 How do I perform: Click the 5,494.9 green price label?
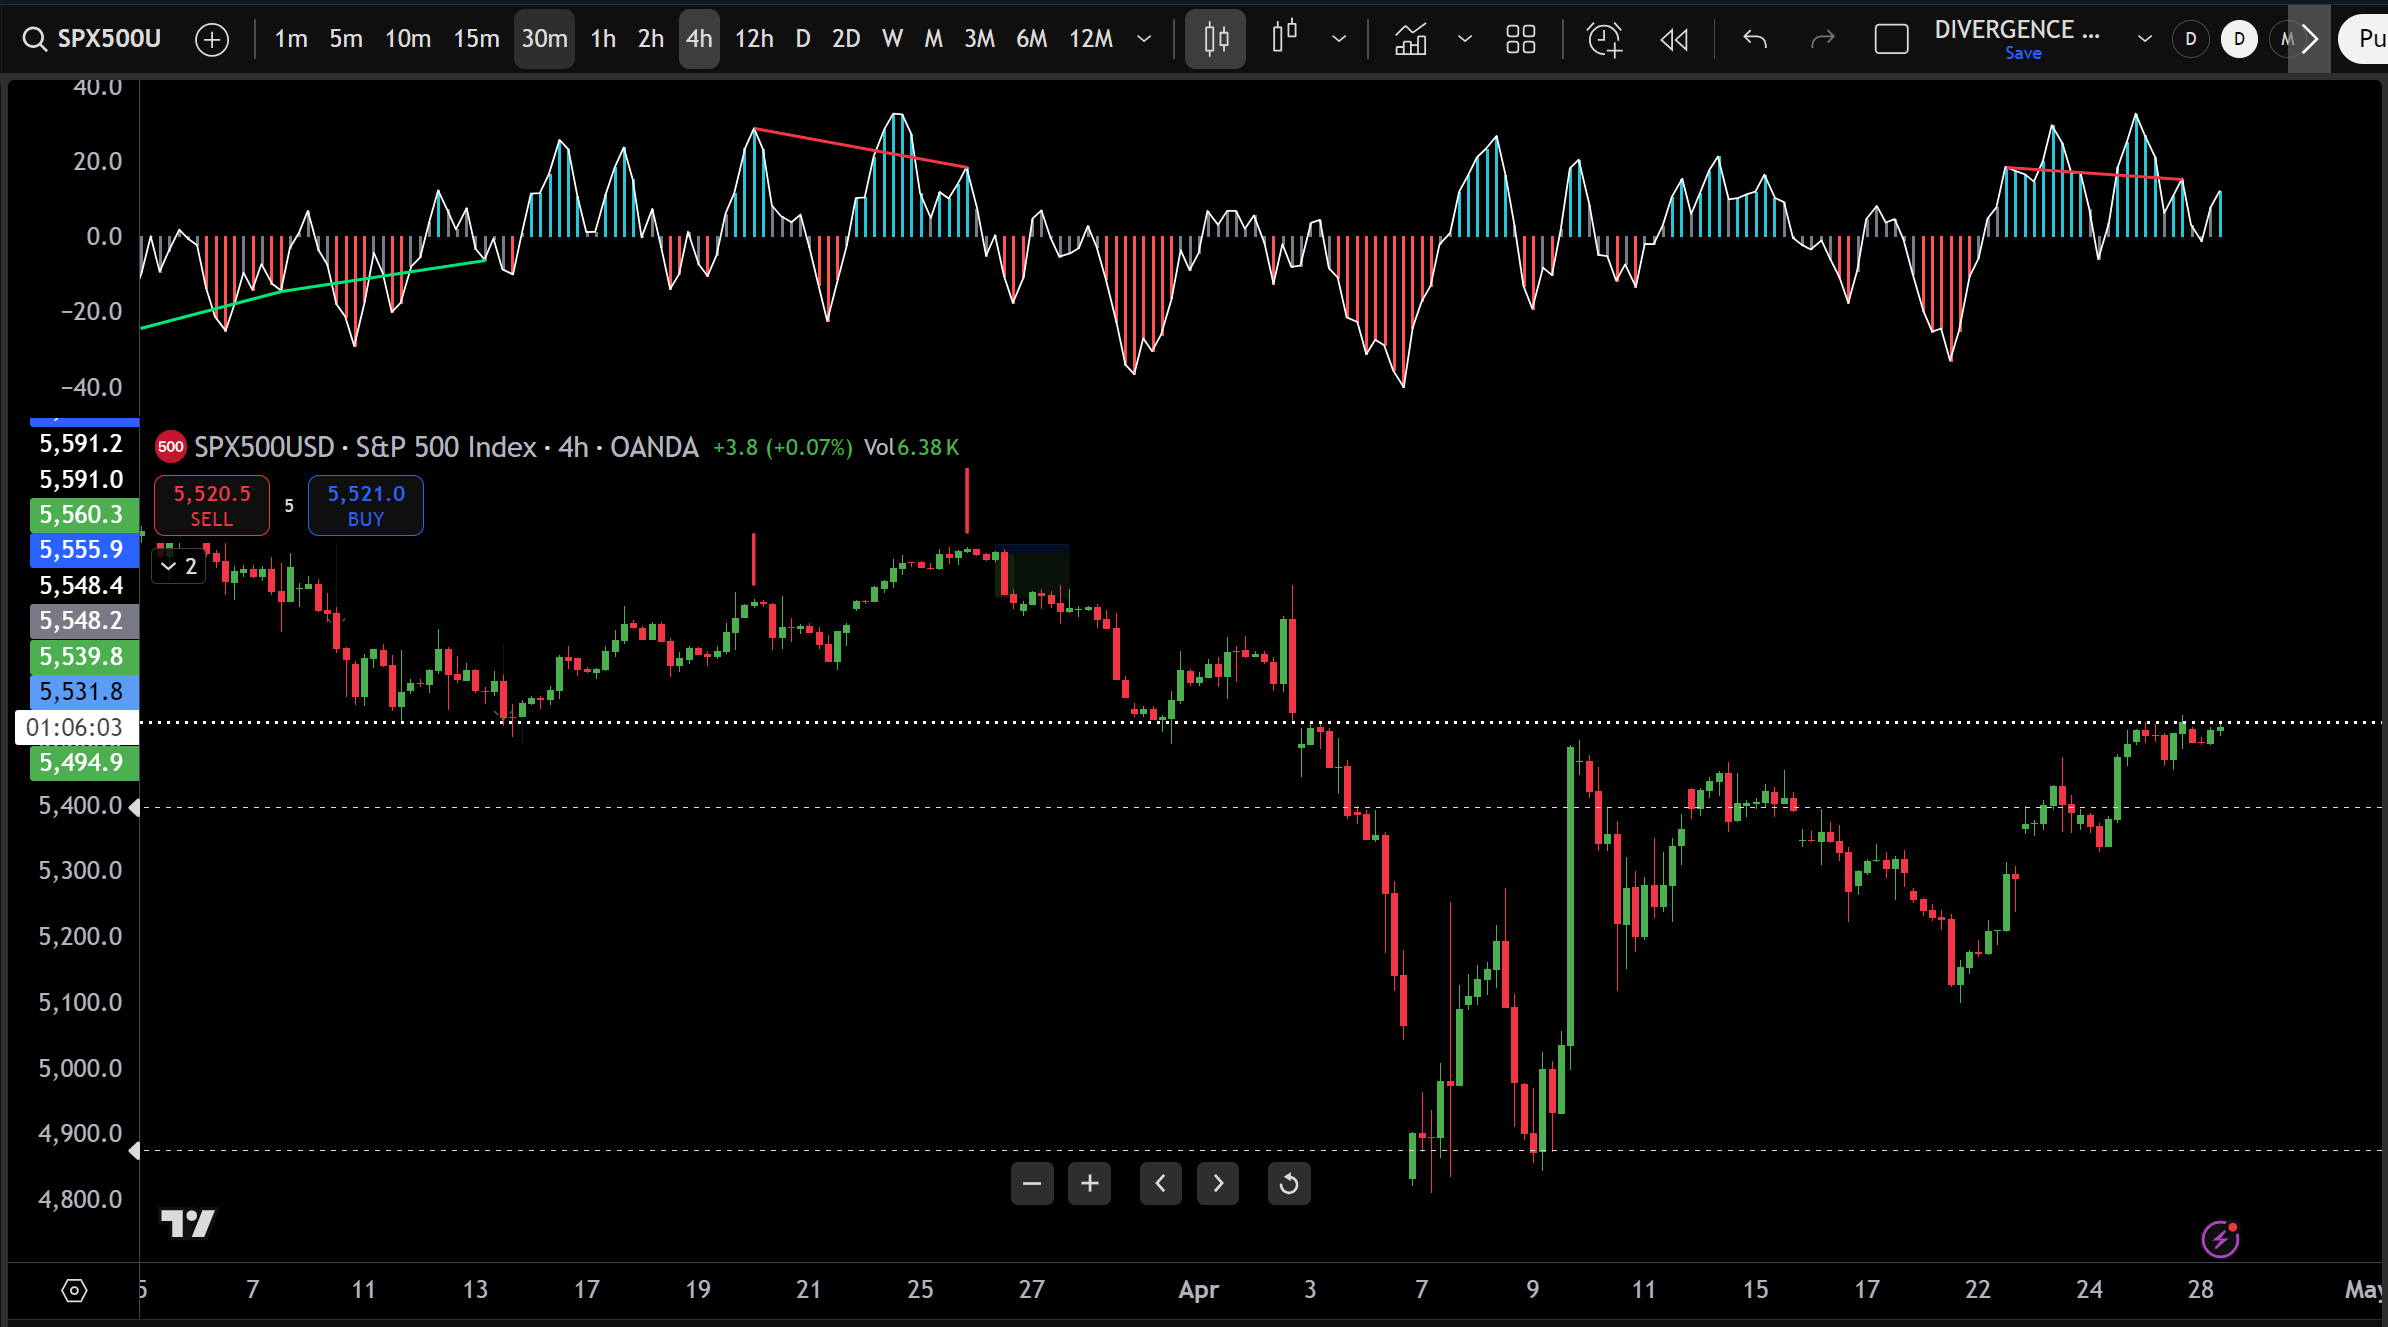(x=84, y=763)
